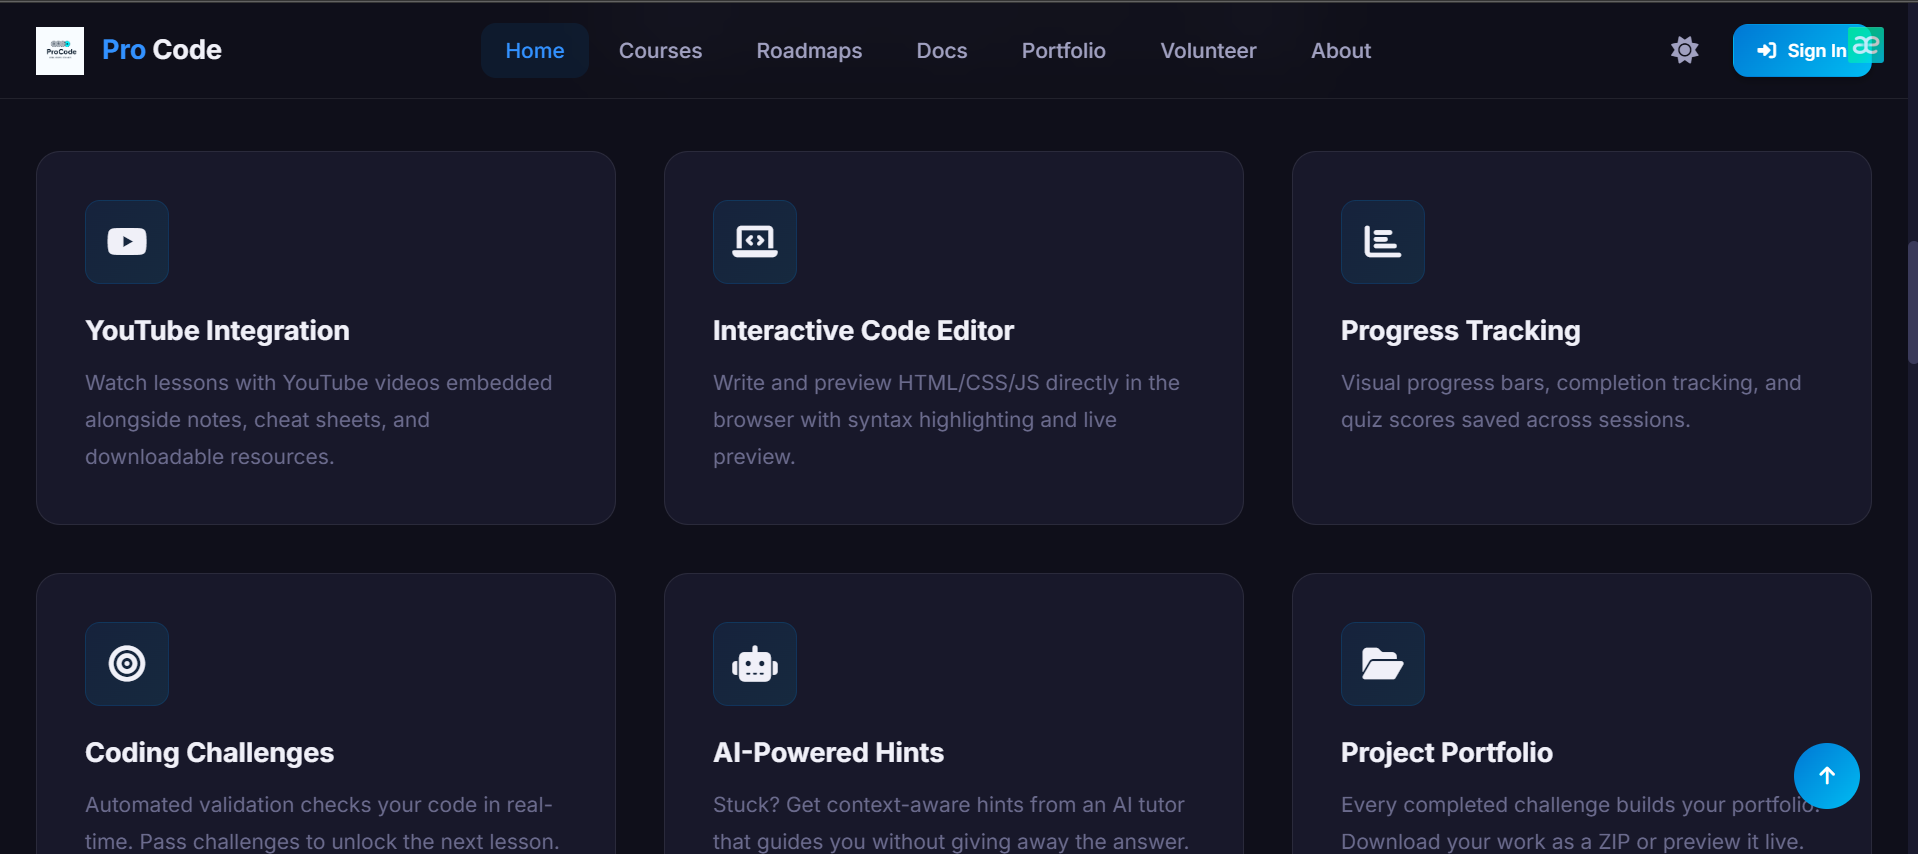Toggle the light/dark theme sun button

pyautogui.click(x=1685, y=50)
